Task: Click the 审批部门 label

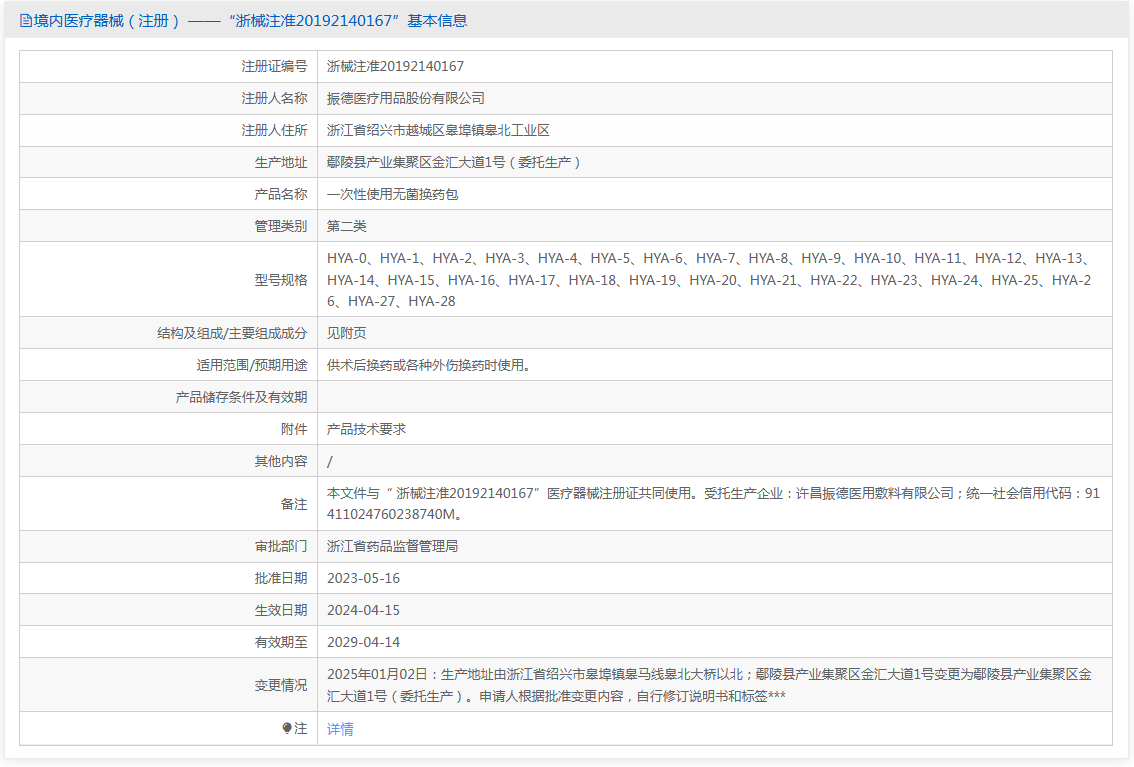Action: (x=281, y=547)
